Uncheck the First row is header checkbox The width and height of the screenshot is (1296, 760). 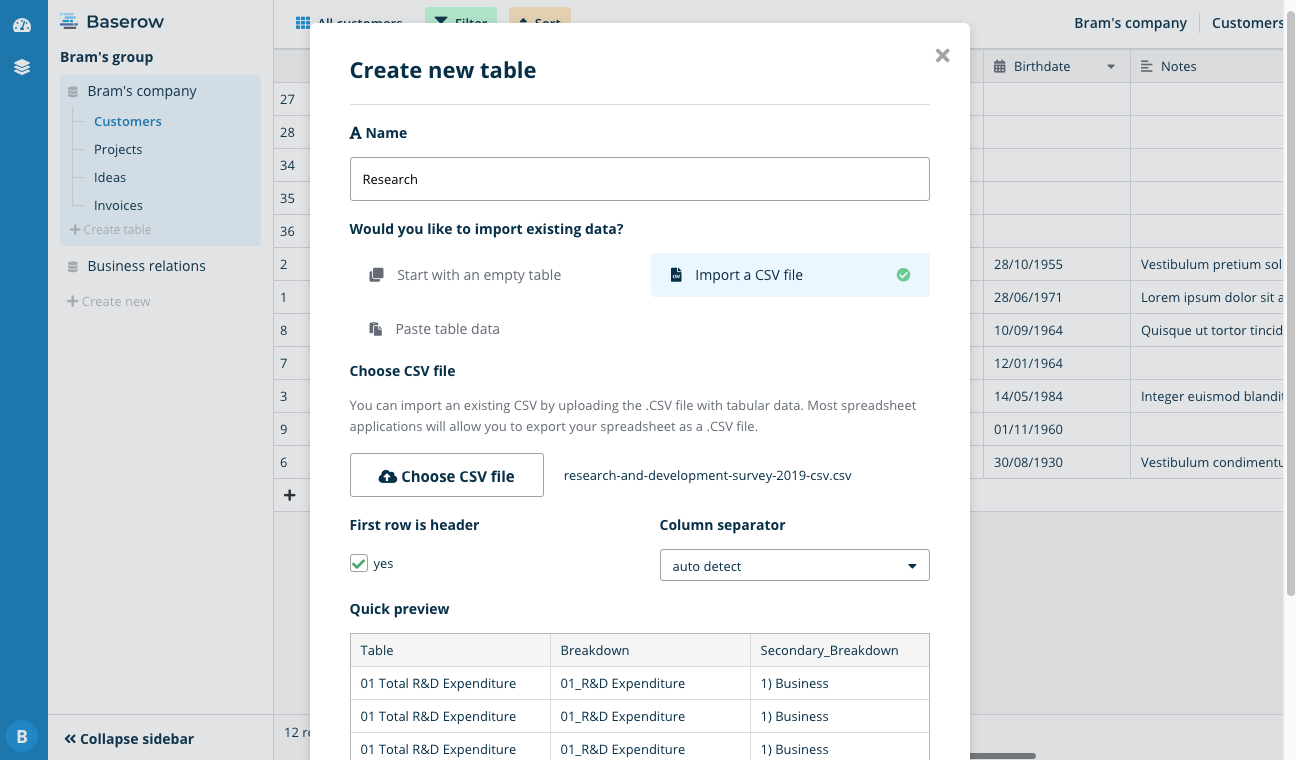pyautogui.click(x=358, y=563)
